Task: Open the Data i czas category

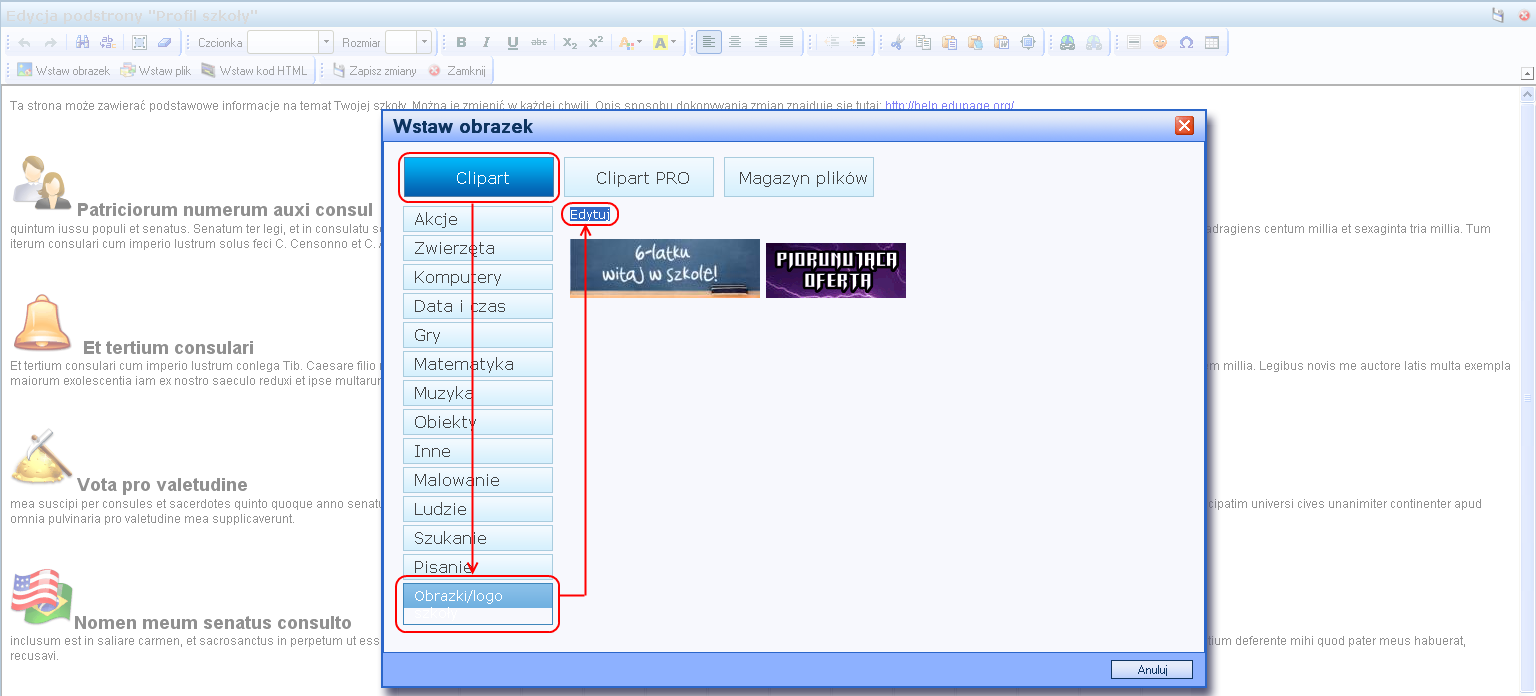Action: click(478, 306)
